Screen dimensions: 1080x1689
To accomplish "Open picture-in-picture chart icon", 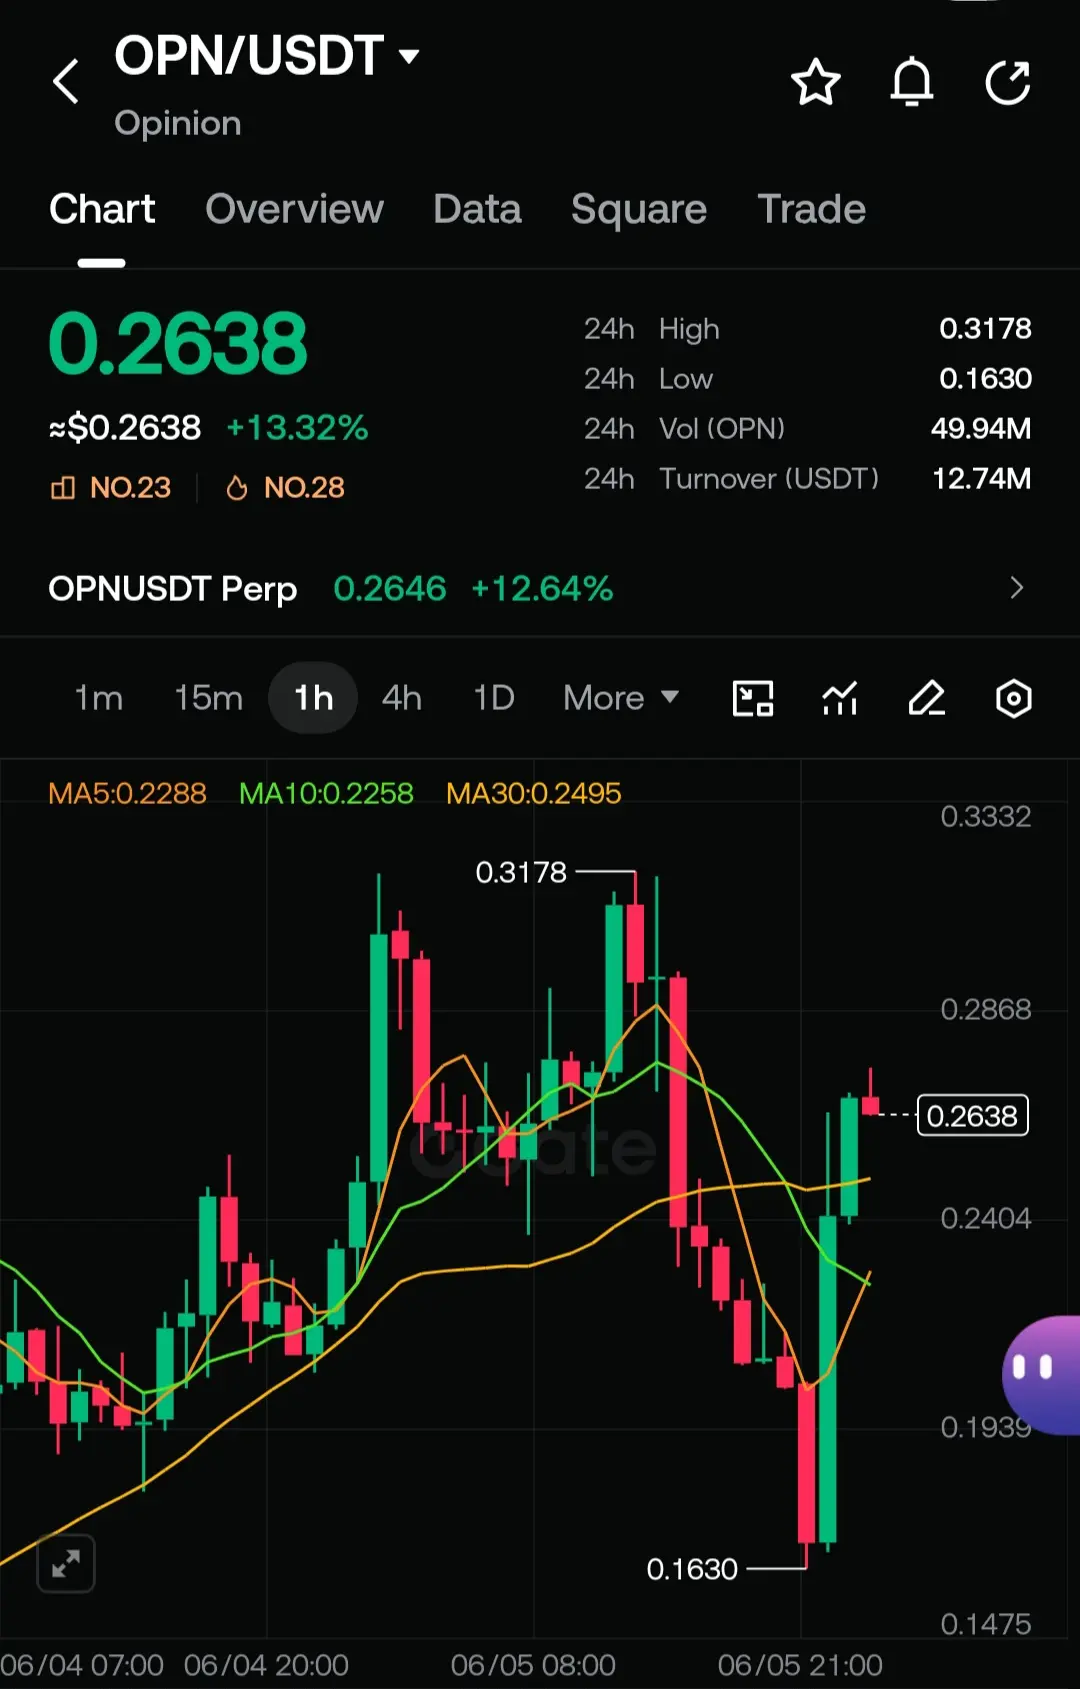I will tap(753, 698).
